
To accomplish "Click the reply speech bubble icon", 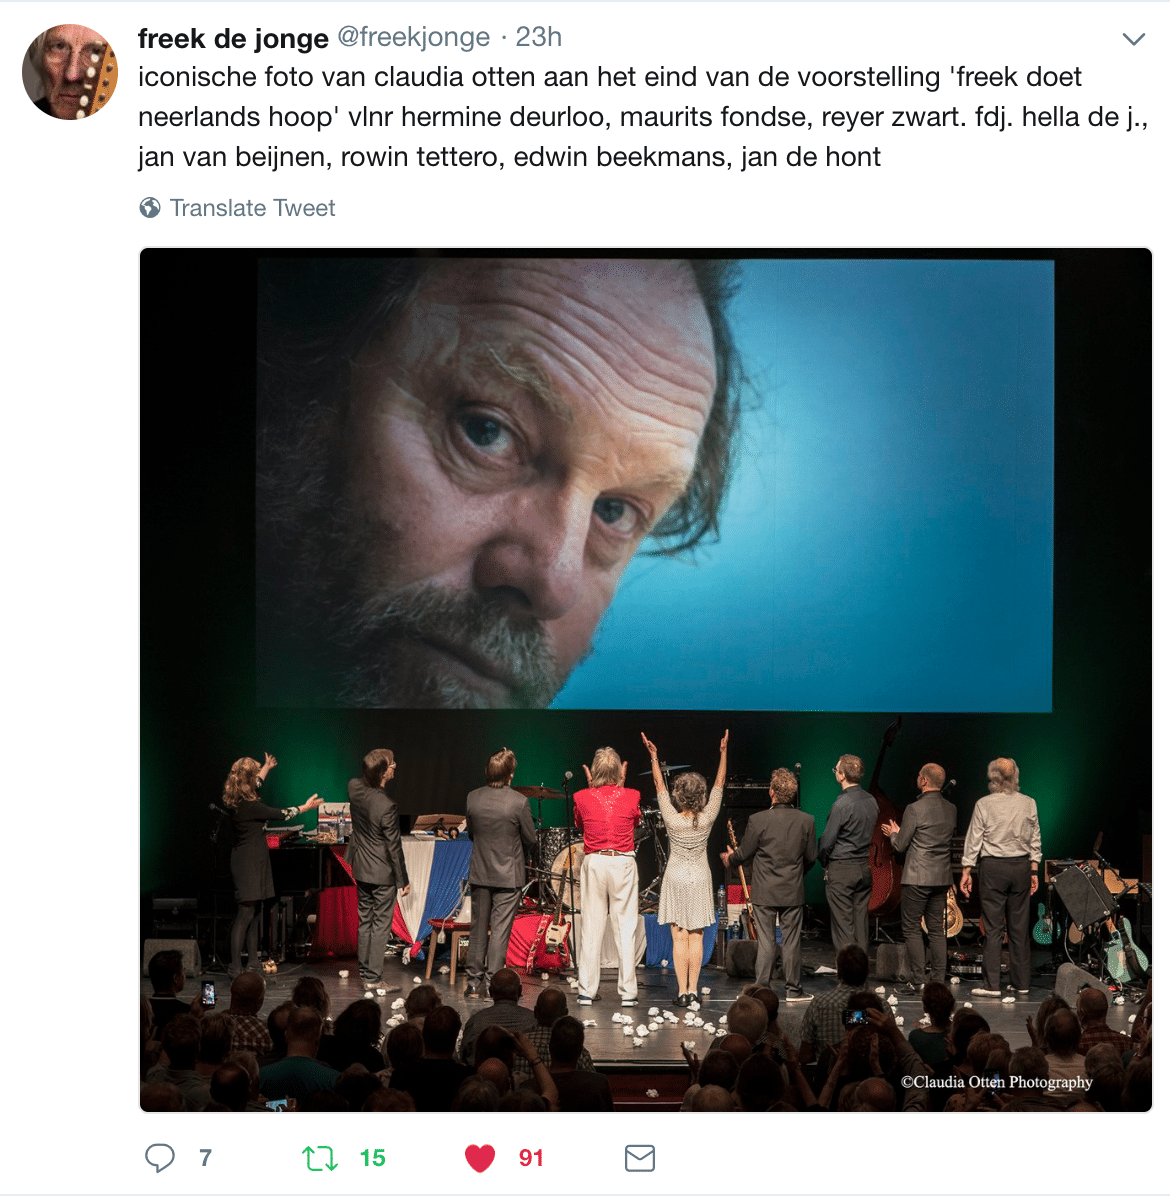I will [159, 1158].
